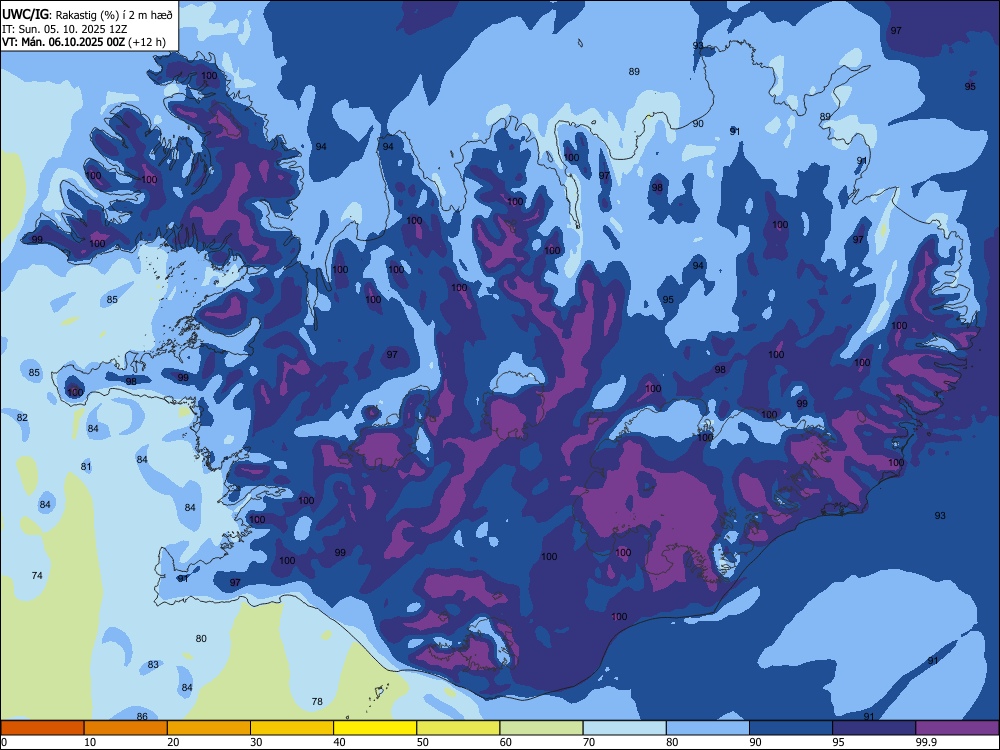Click the legend tick label '20'
The width and height of the screenshot is (1000, 750).
[x=173, y=742]
